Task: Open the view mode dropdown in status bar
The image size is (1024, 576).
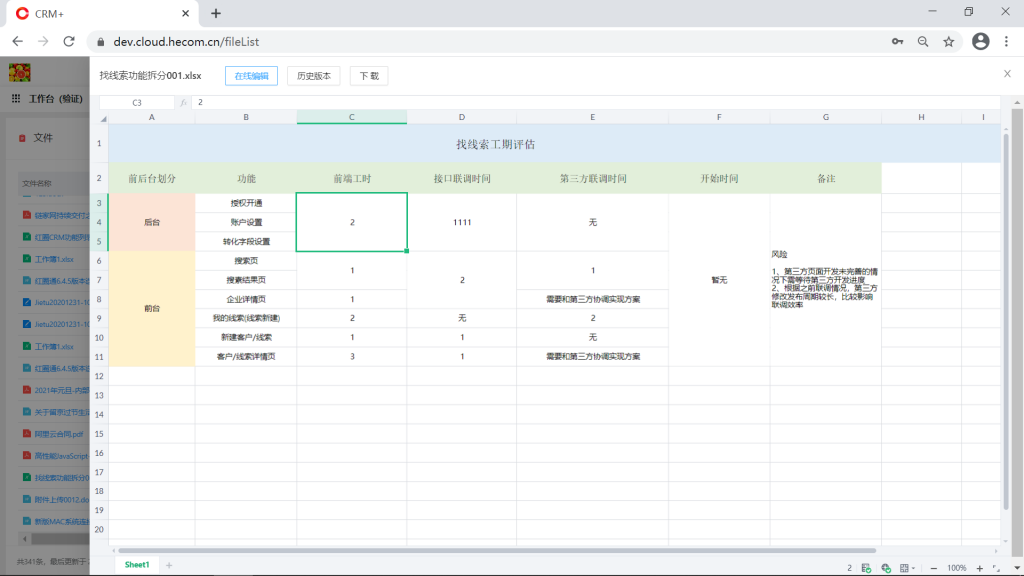Action: (906, 568)
